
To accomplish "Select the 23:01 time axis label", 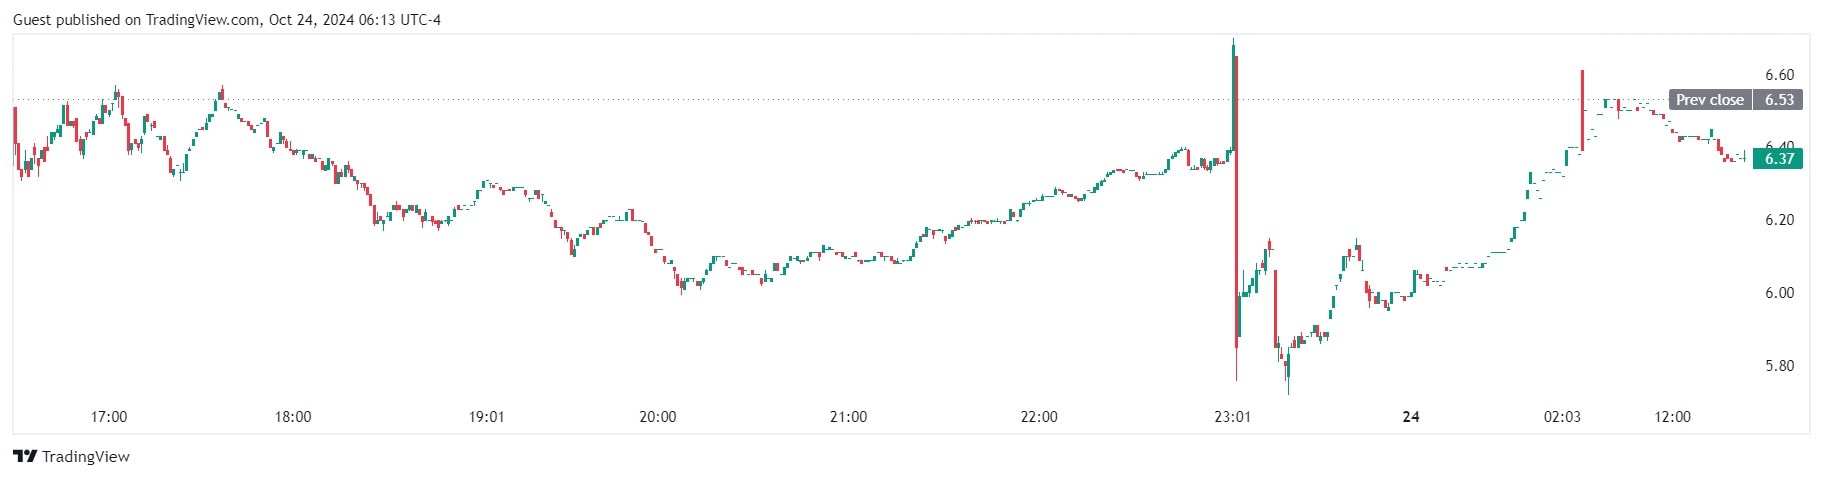I will point(1232,417).
